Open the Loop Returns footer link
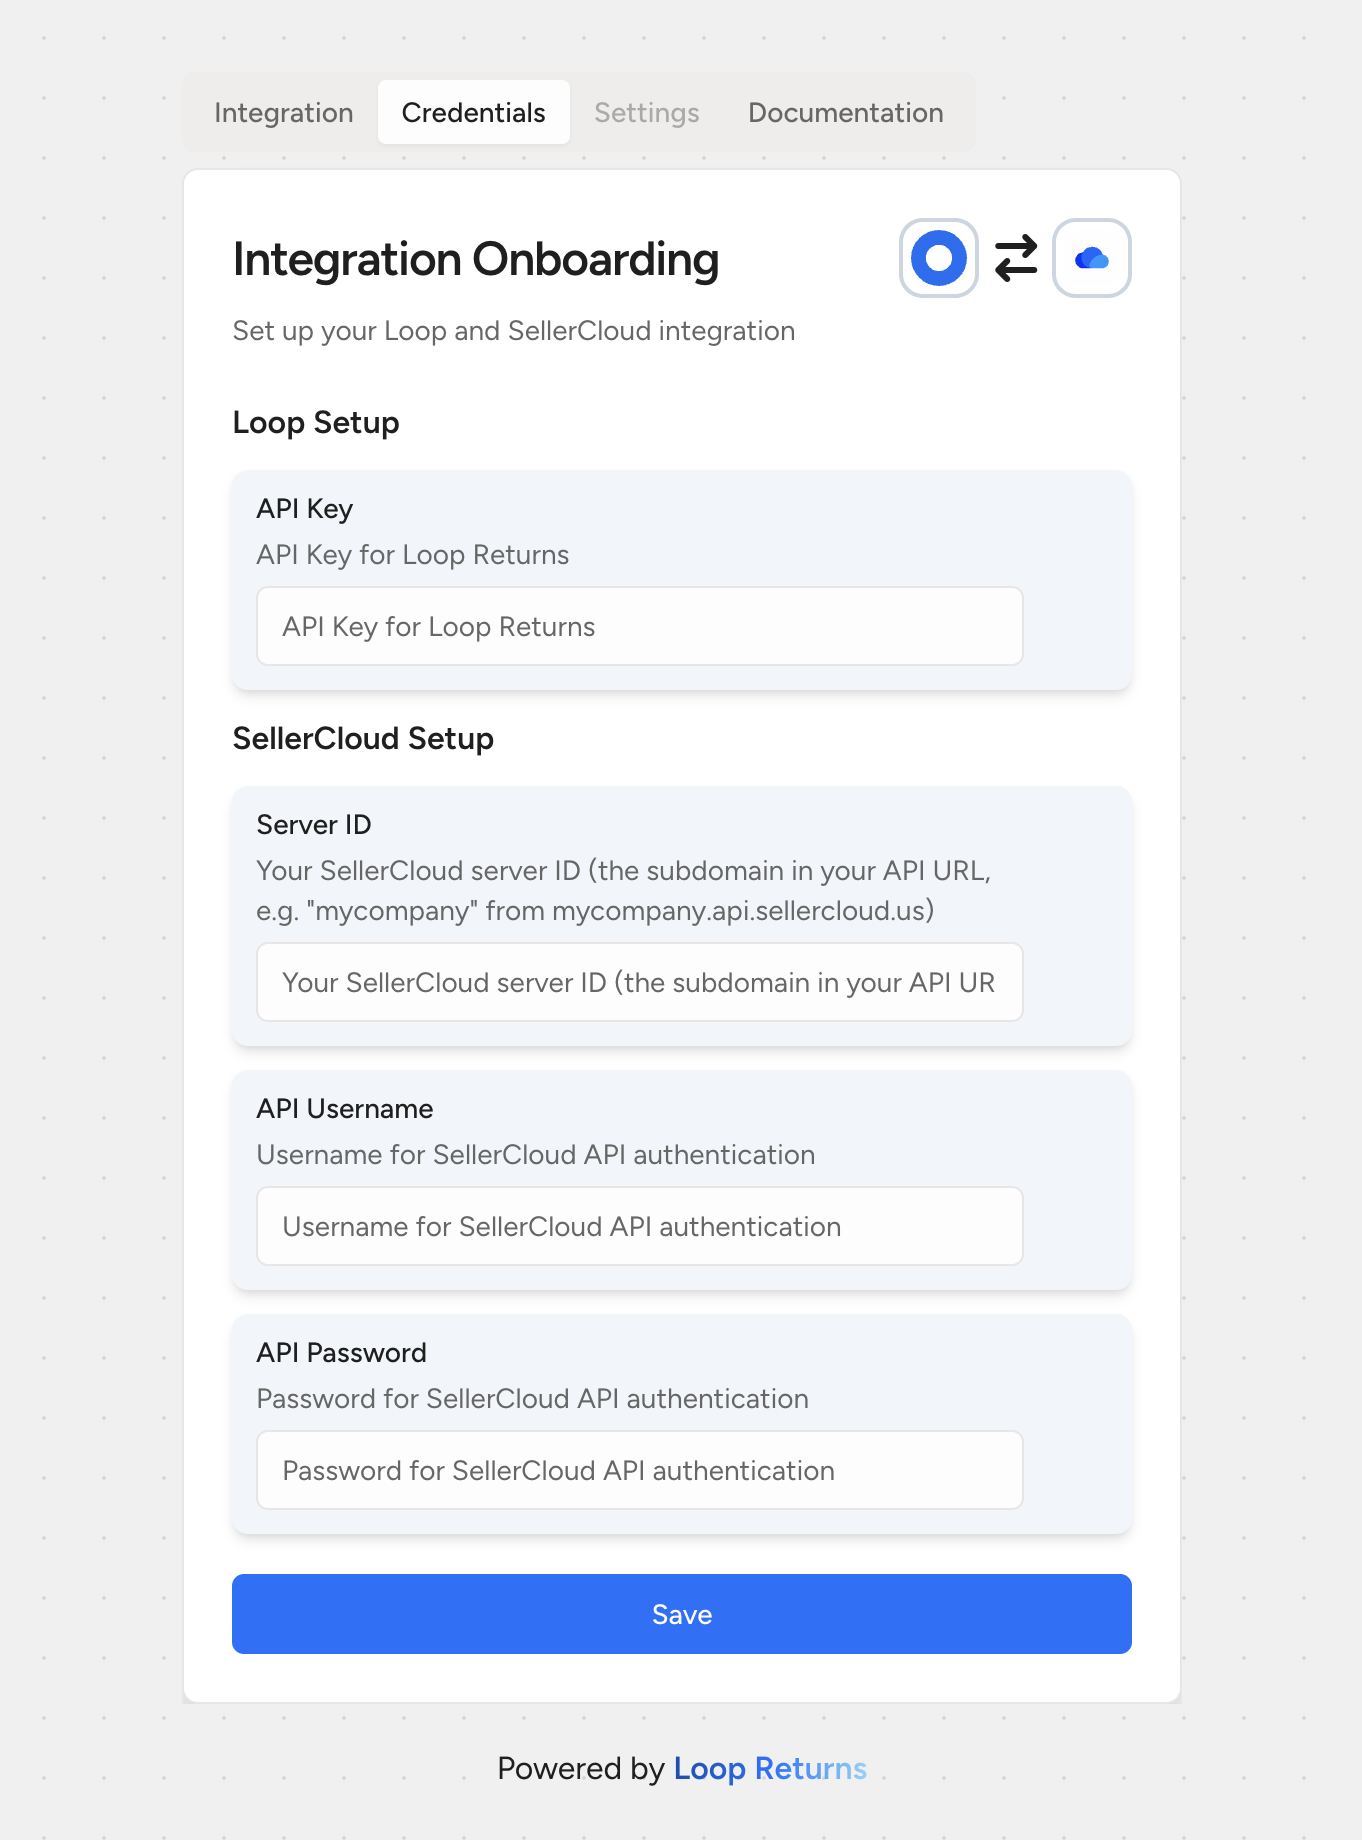 tap(770, 1768)
